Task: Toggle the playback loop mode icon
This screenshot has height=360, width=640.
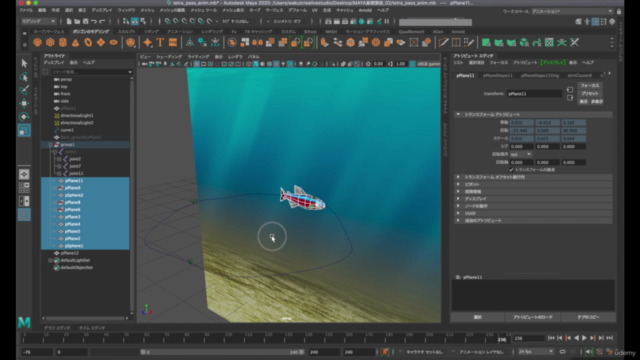Action: pos(562,352)
